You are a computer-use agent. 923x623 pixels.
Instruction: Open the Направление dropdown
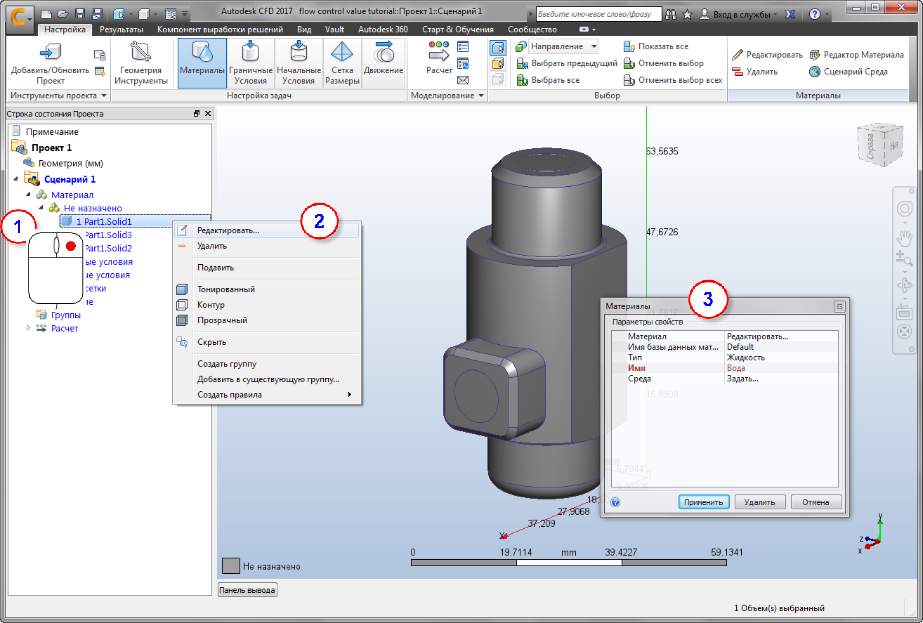pos(564,47)
